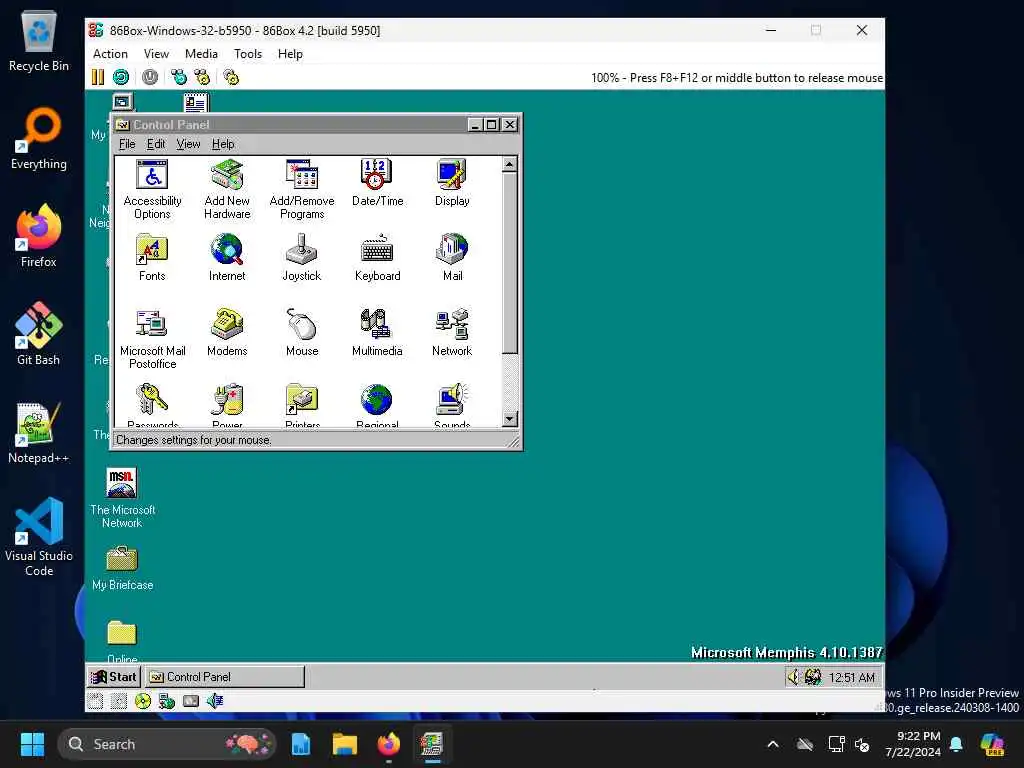Open Firefox from Windows taskbar

click(389, 744)
